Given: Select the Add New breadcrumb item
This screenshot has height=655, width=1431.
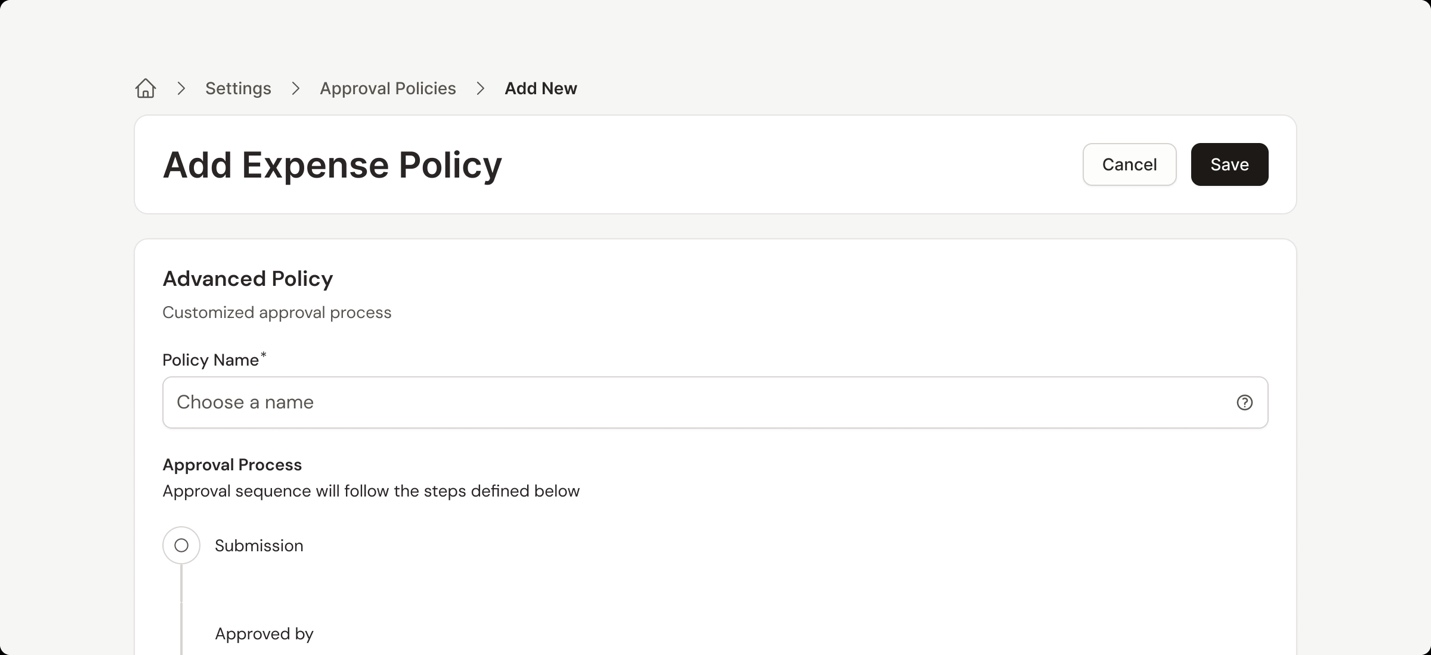Looking at the screenshot, I should coord(540,89).
